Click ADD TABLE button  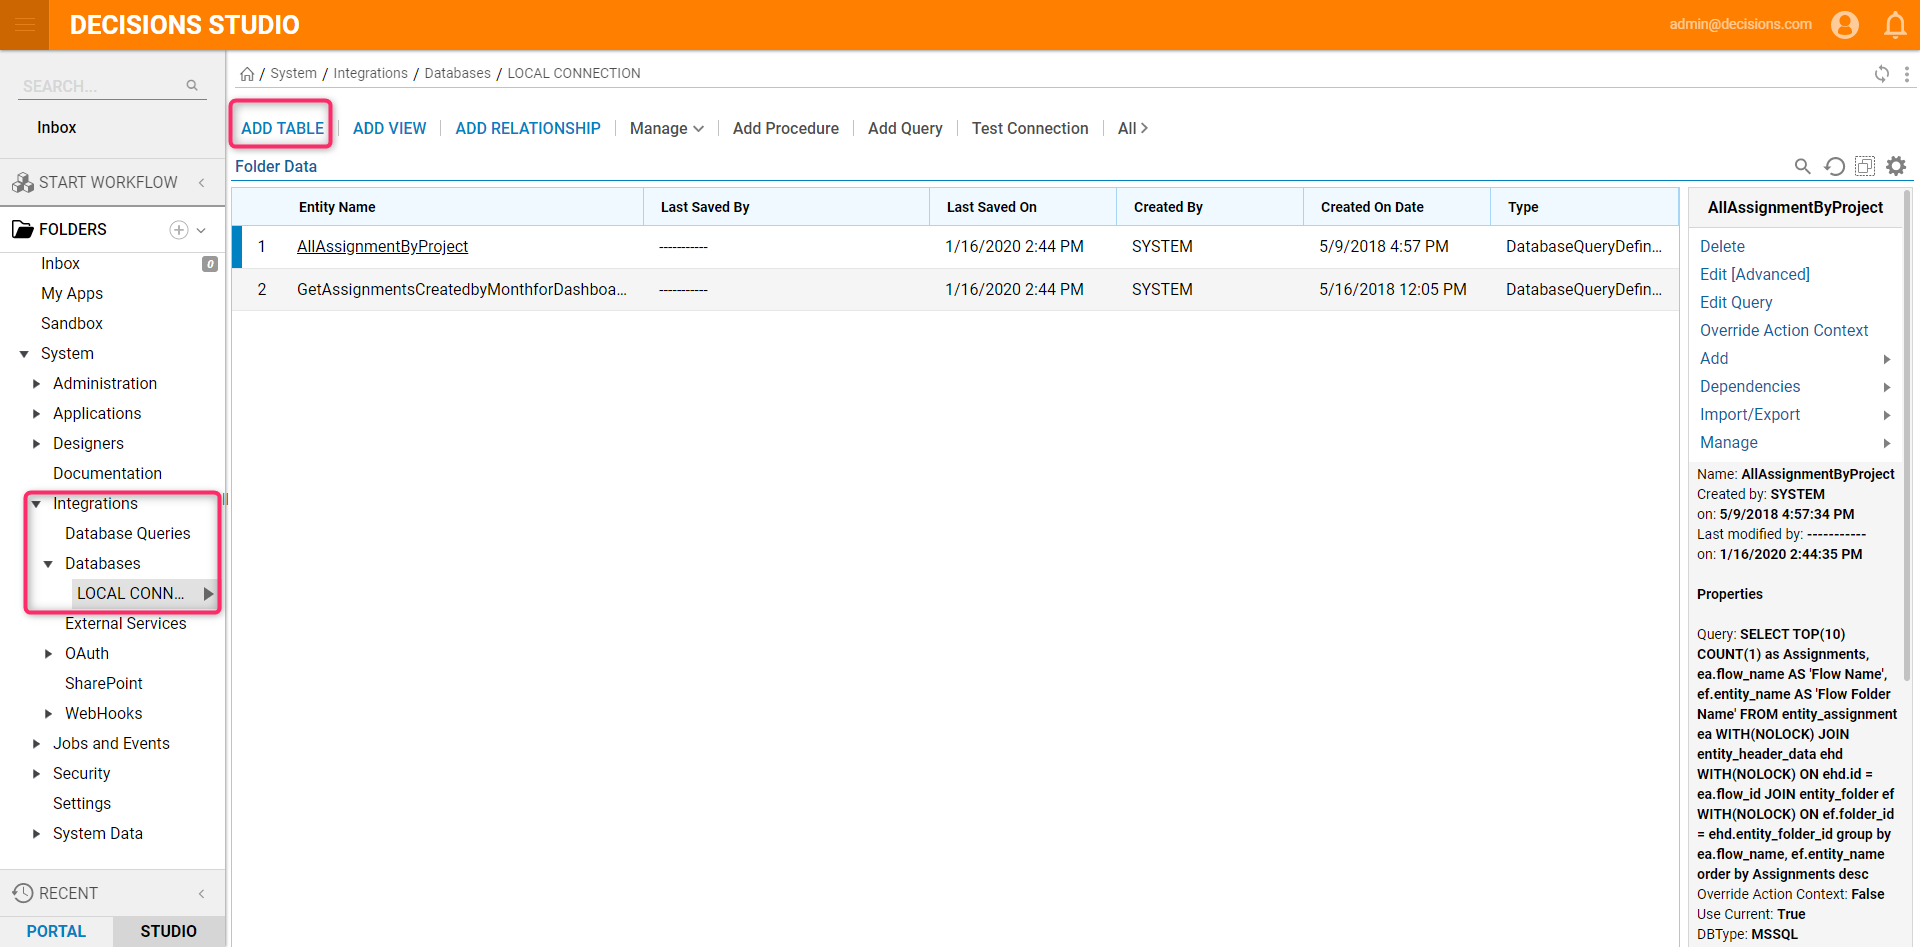pos(282,129)
